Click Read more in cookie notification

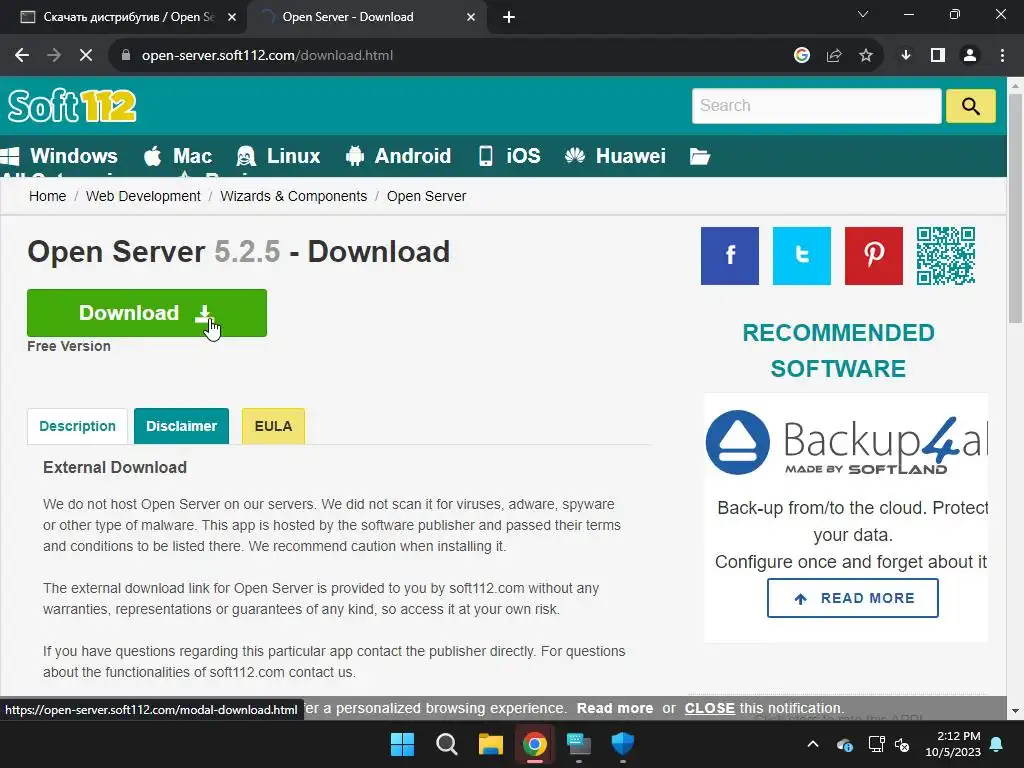tap(615, 709)
